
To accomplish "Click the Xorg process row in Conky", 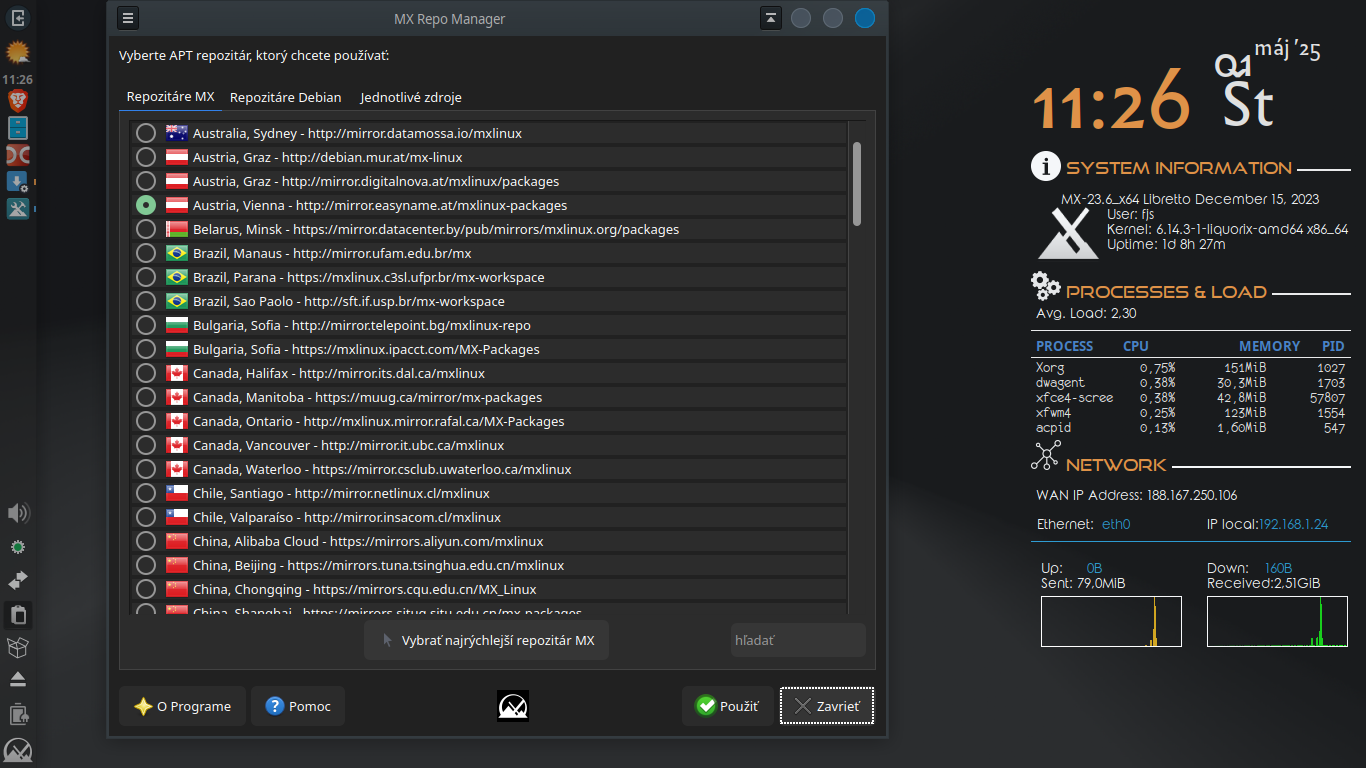I will (x=1190, y=367).
